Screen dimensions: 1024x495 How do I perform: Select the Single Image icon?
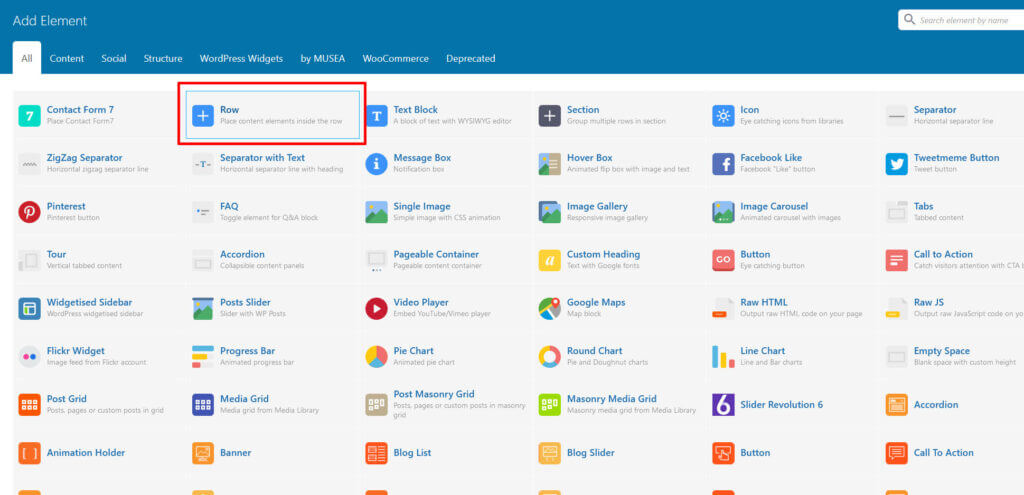[x=376, y=212]
